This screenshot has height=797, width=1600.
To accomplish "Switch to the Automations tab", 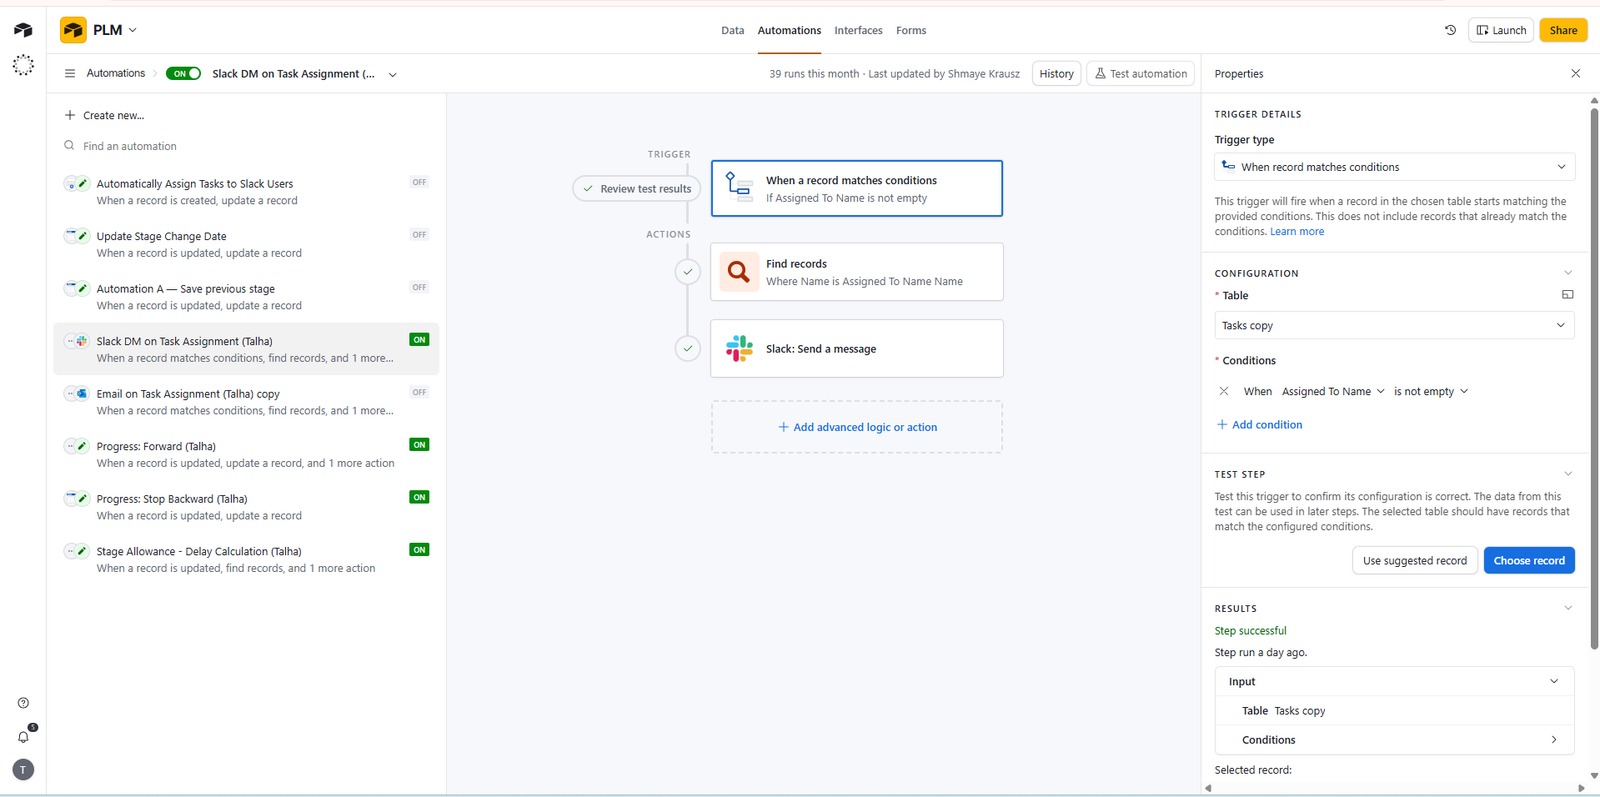I will [789, 30].
